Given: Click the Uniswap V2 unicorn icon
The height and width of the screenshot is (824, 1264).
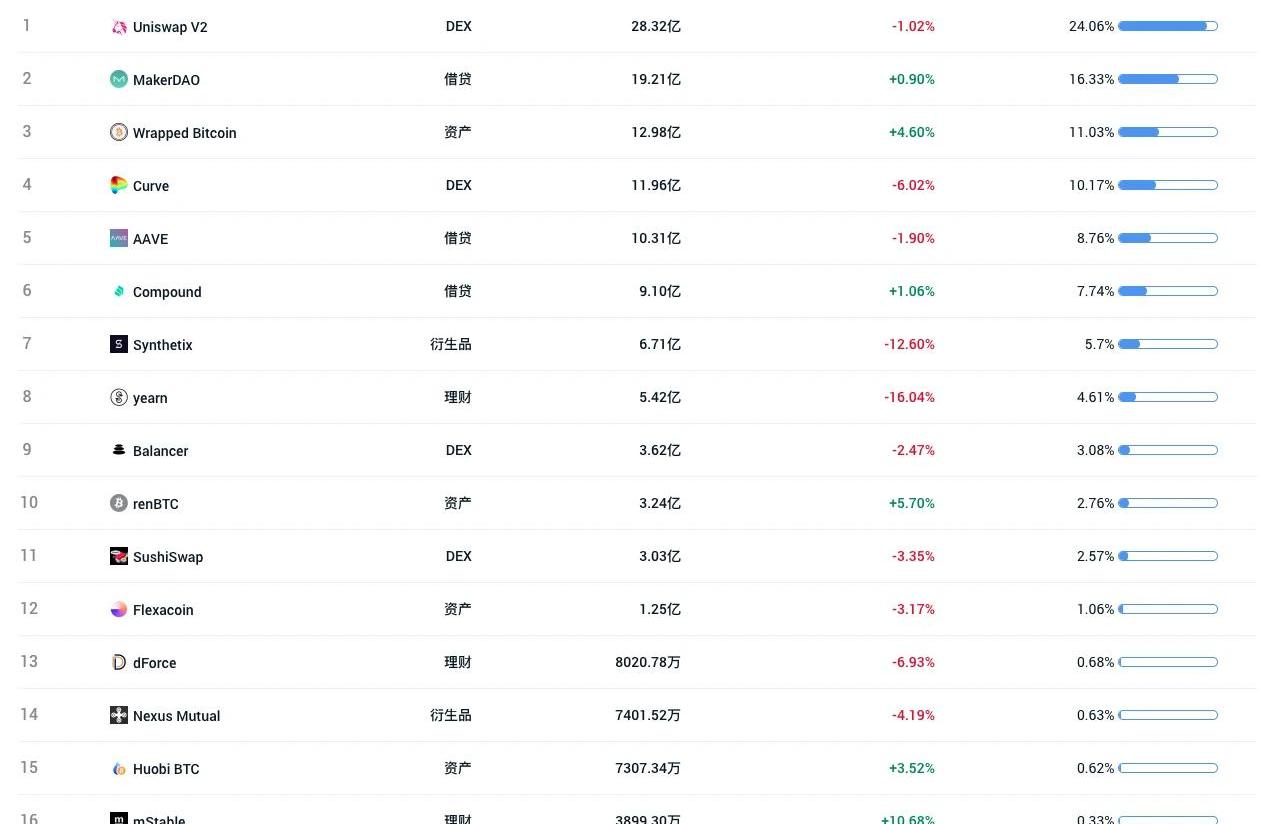Looking at the screenshot, I should click(x=119, y=27).
